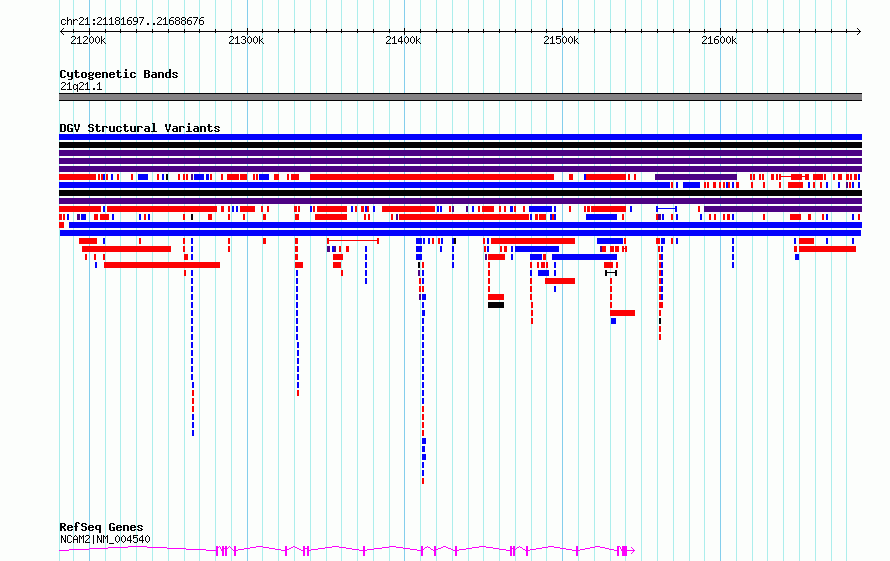Click the long red variant bar spanning 21340k to 21495k

pos(432,177)
